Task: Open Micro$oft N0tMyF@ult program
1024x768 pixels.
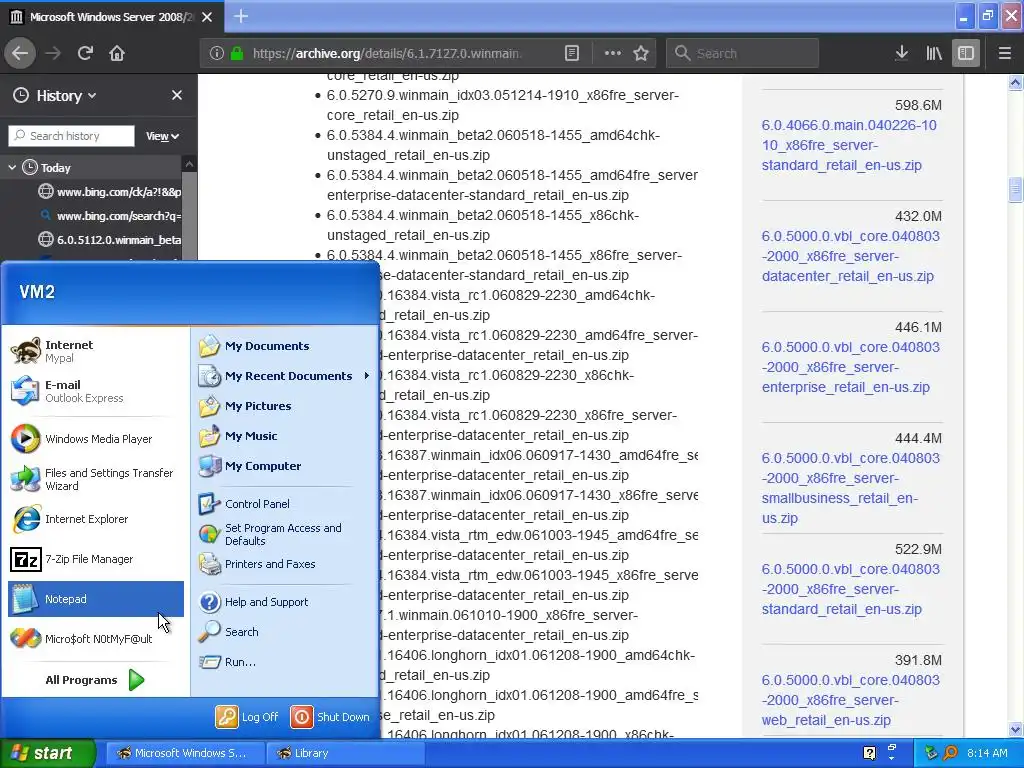Action: tap(96, 639)
